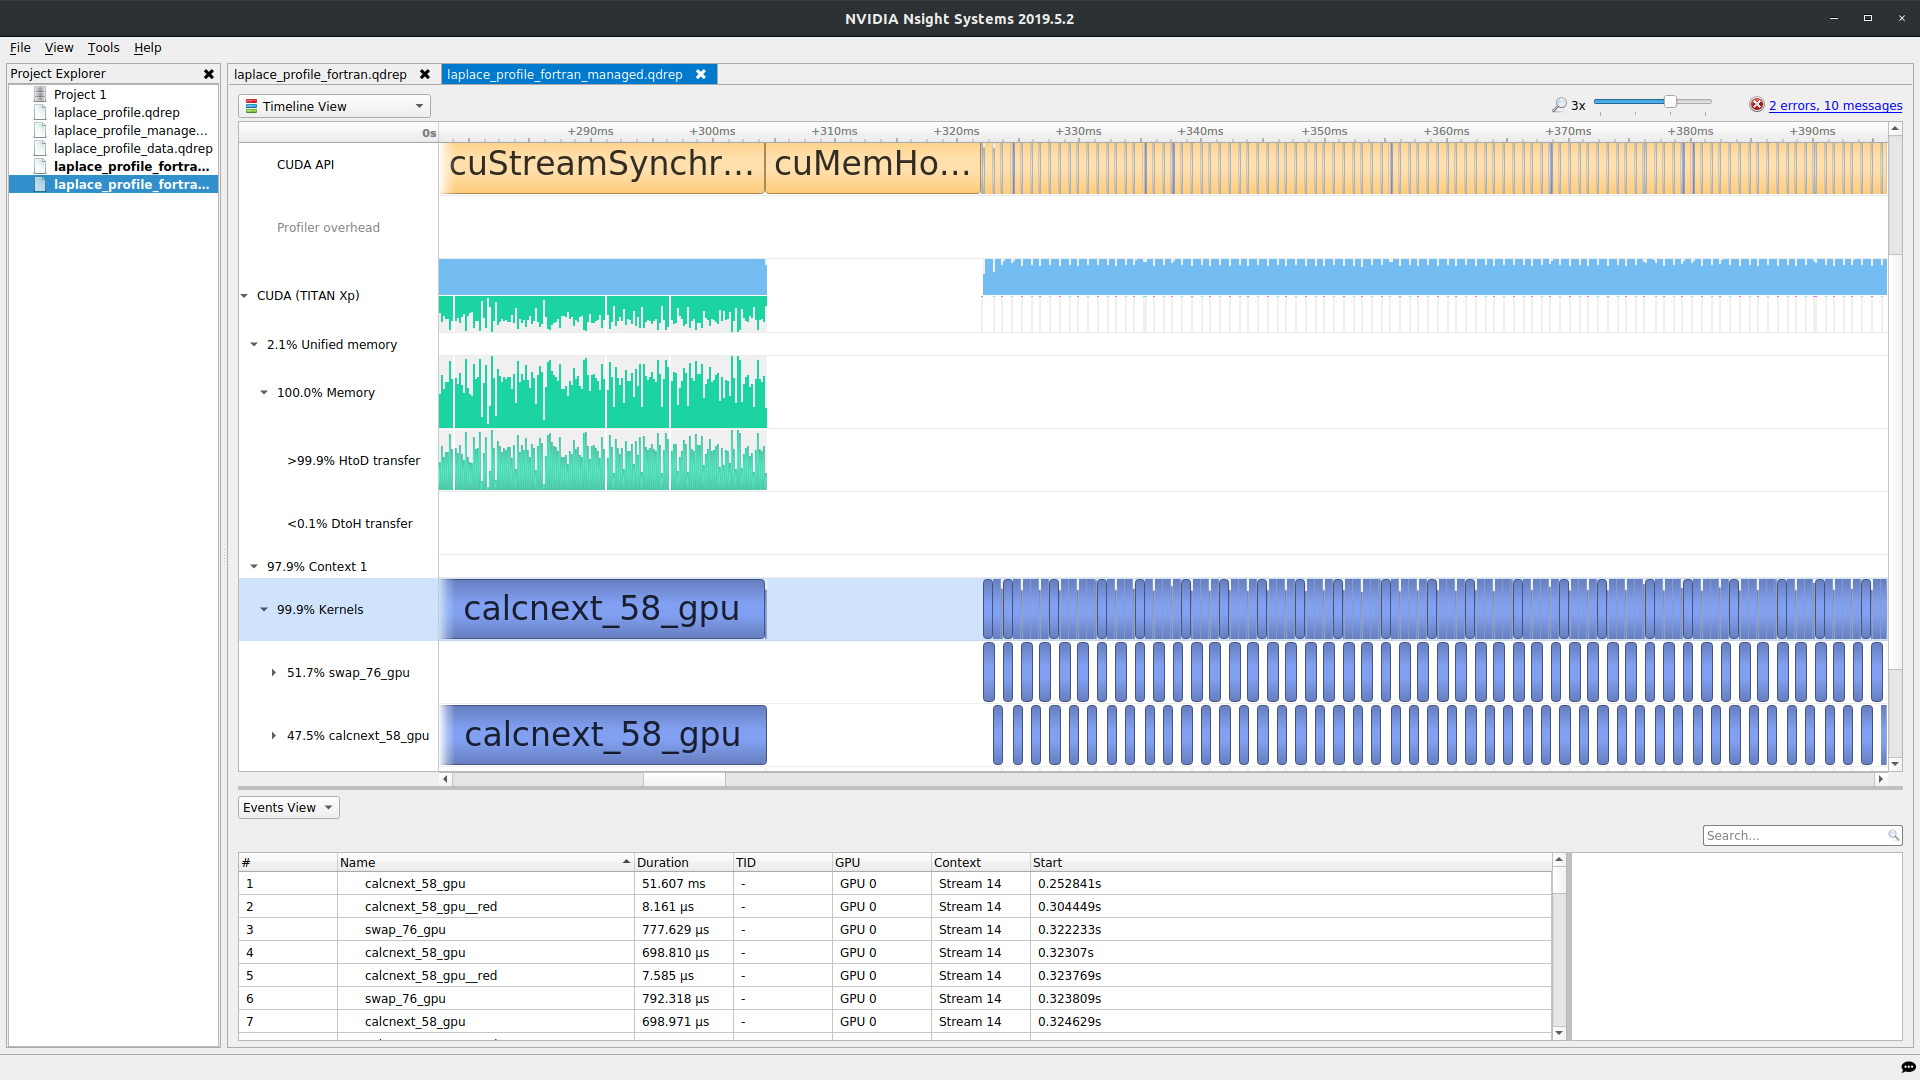Click the timeline zoom slider handle

click(x=1670, y=102)
